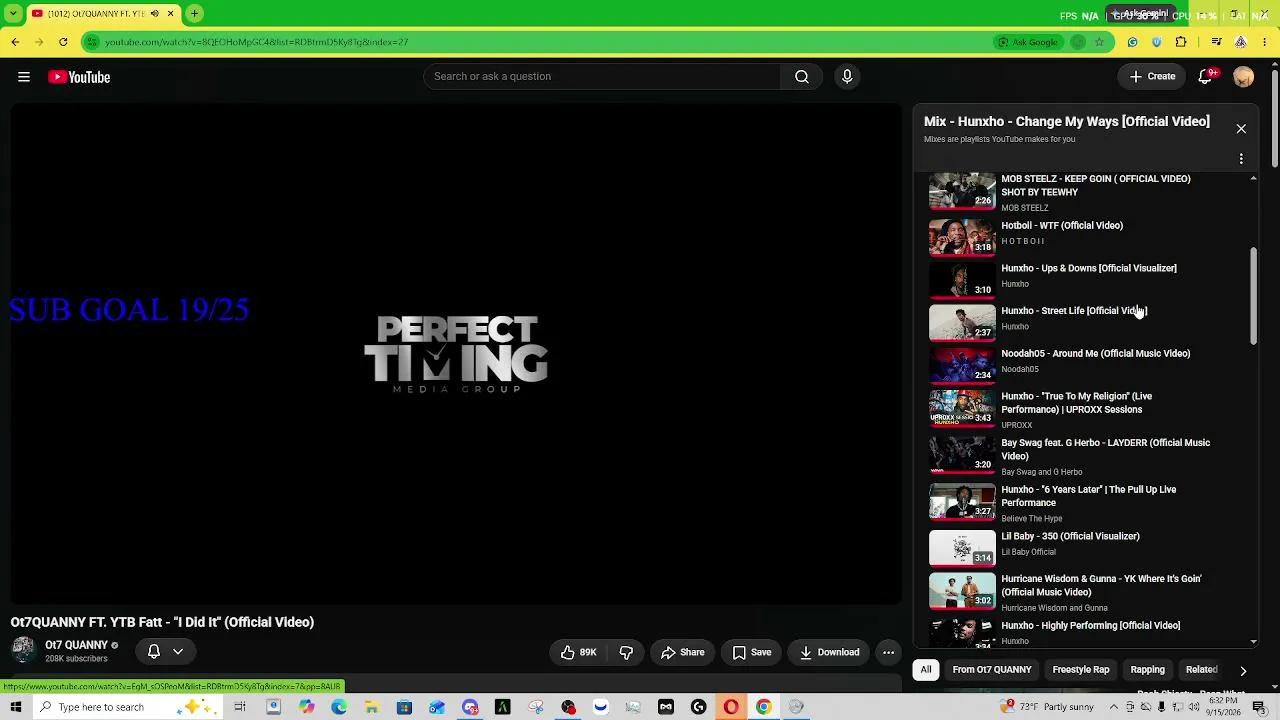This screenshot has width=1280, height=720.
Task: Expand the subscription notification chevron dropdown
Action: coord(178,651)
